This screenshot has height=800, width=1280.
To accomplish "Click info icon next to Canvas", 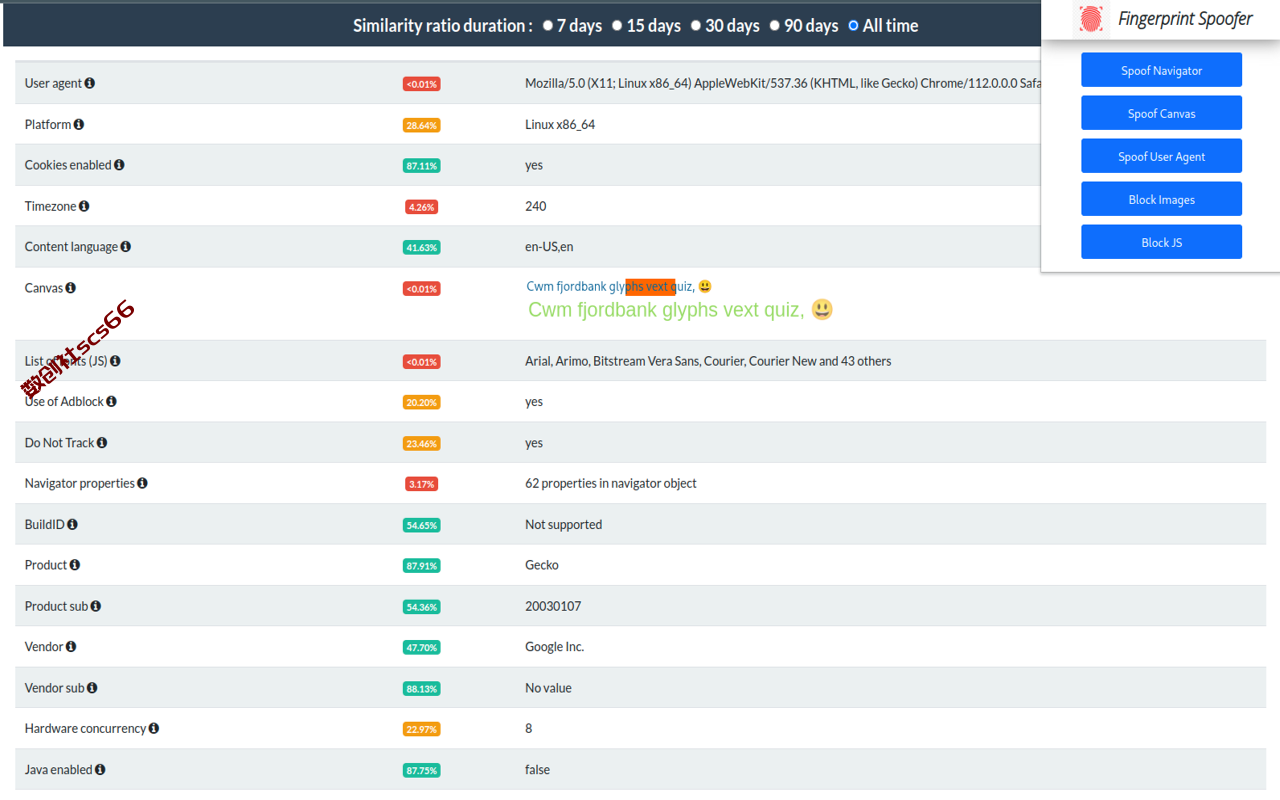I will coord(71,288).
